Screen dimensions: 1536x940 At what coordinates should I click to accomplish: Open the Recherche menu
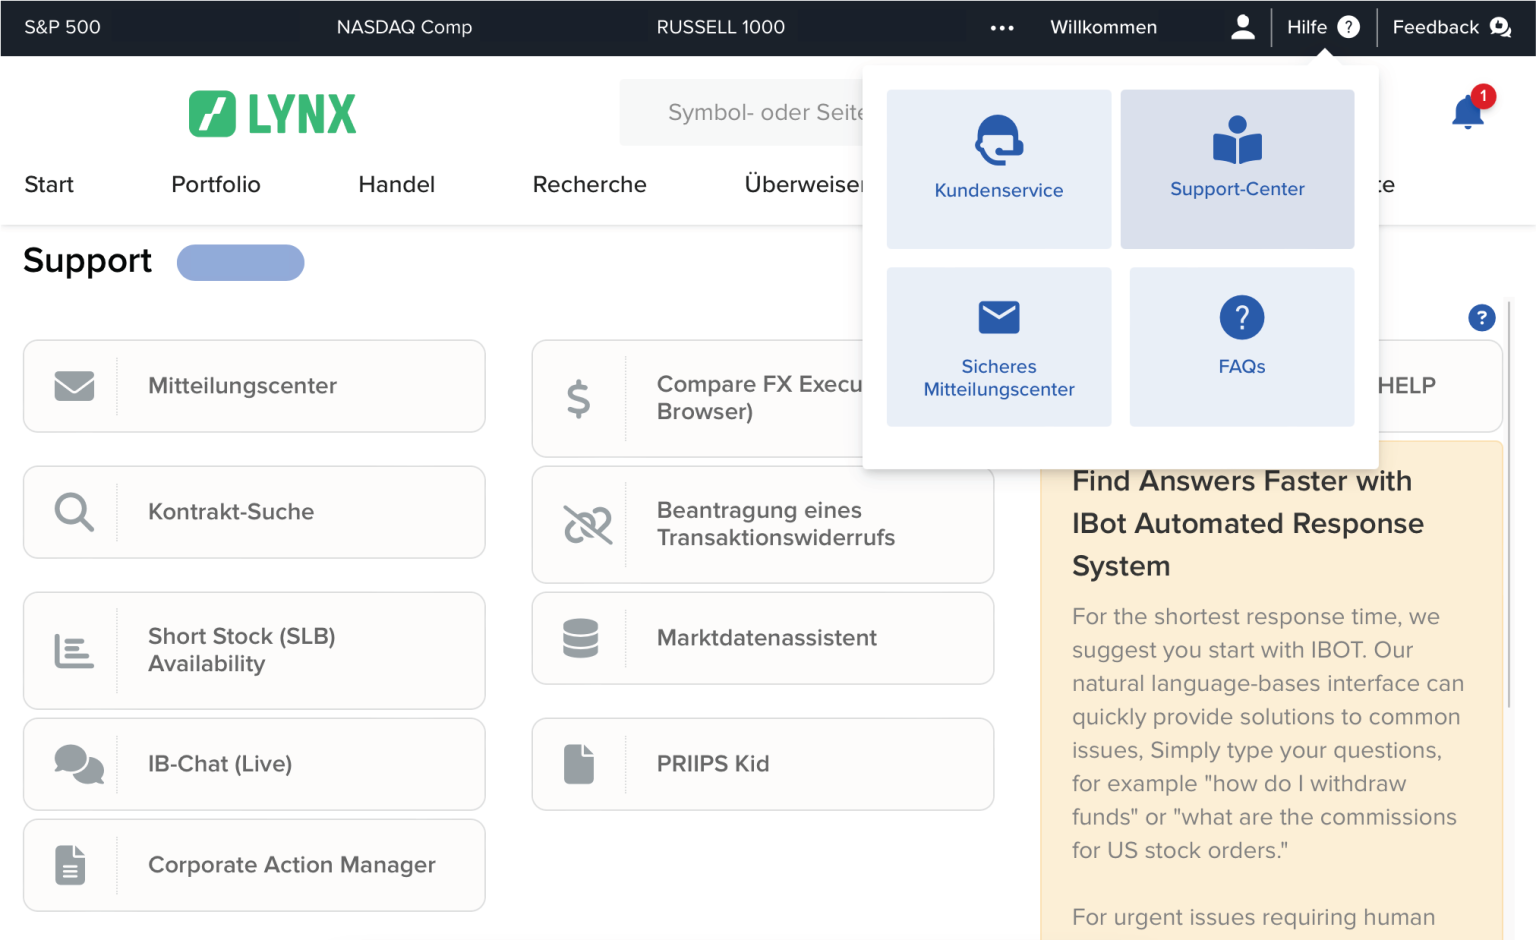590,185
